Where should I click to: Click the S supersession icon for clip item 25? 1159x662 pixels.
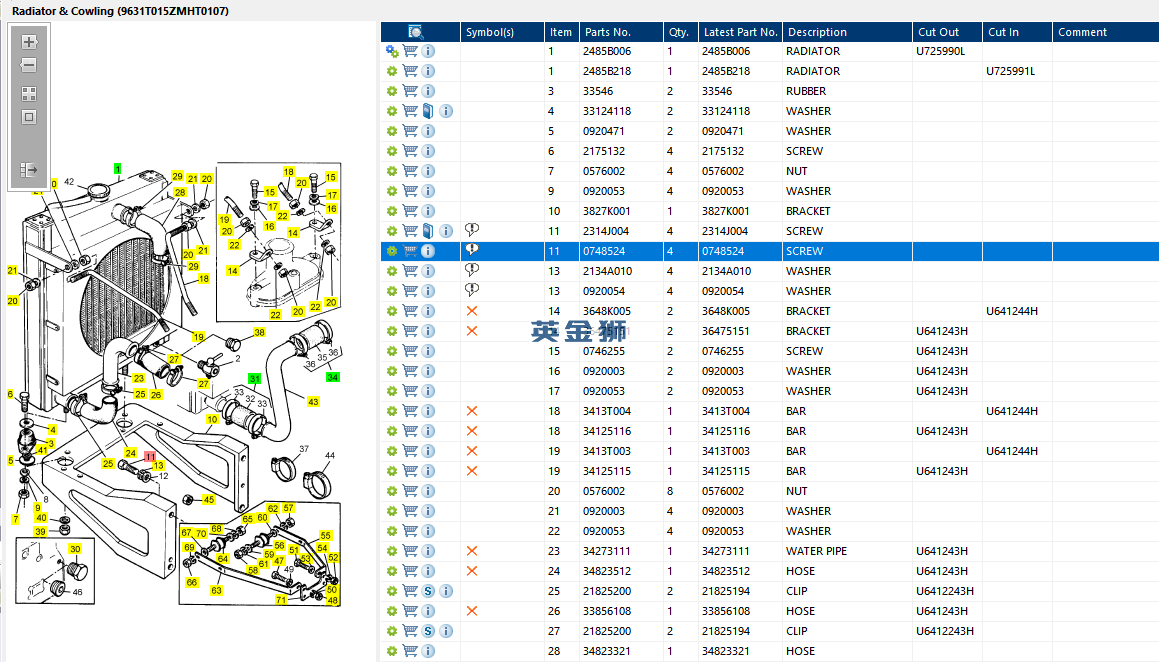point(428,591)
